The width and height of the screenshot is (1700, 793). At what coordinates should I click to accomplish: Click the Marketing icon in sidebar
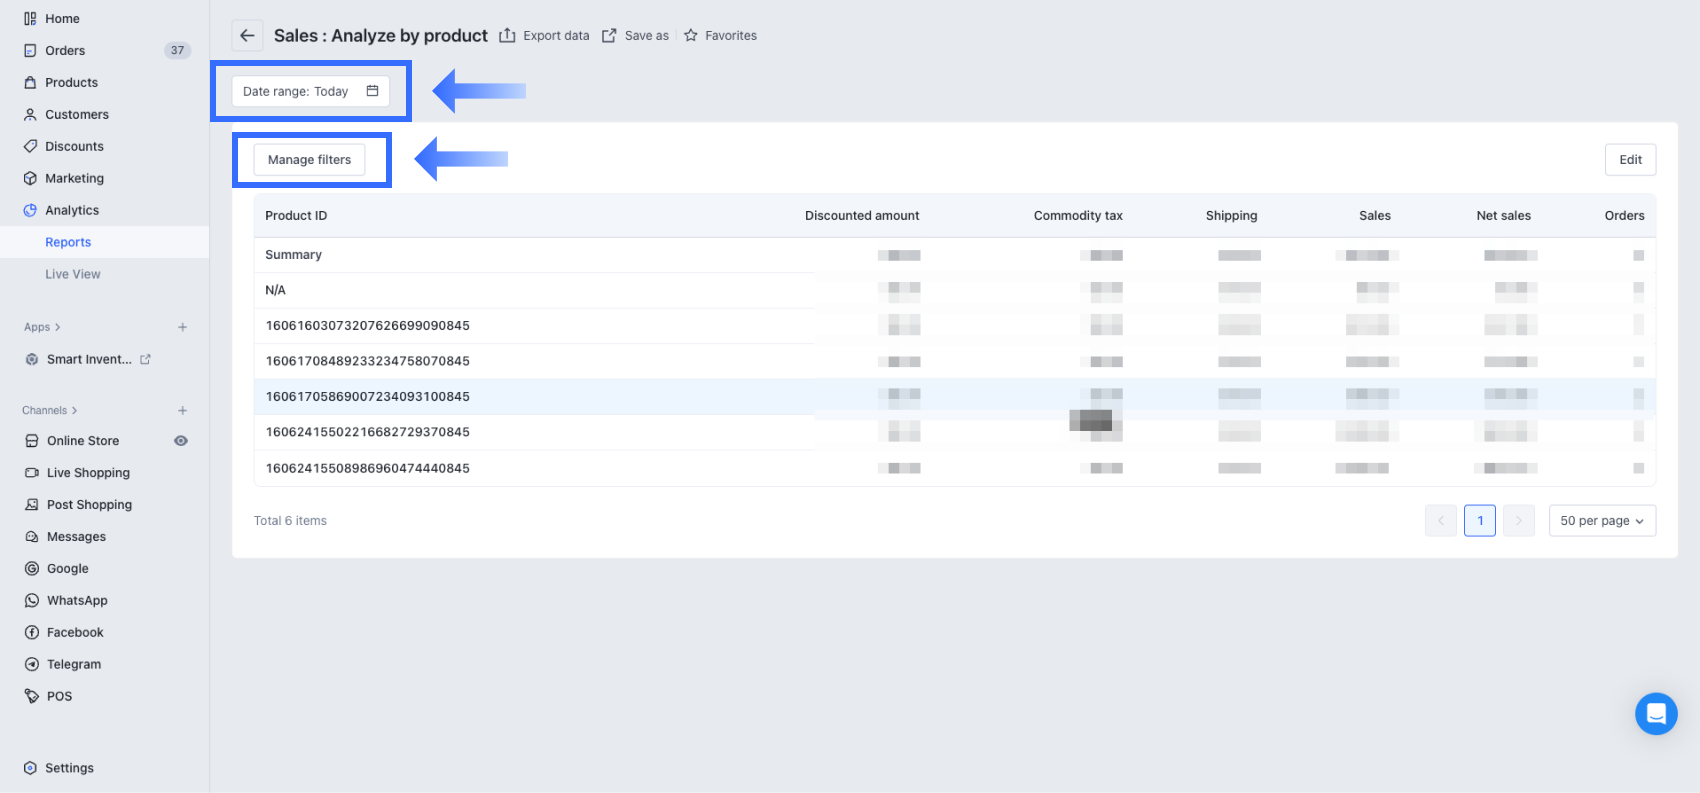30,178
